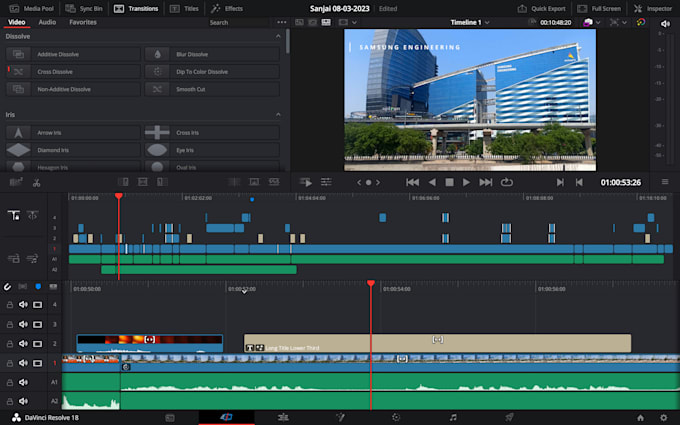Select the Smooth Cut transition
Viewport: 680px width, 425px height.
point(212,89)
